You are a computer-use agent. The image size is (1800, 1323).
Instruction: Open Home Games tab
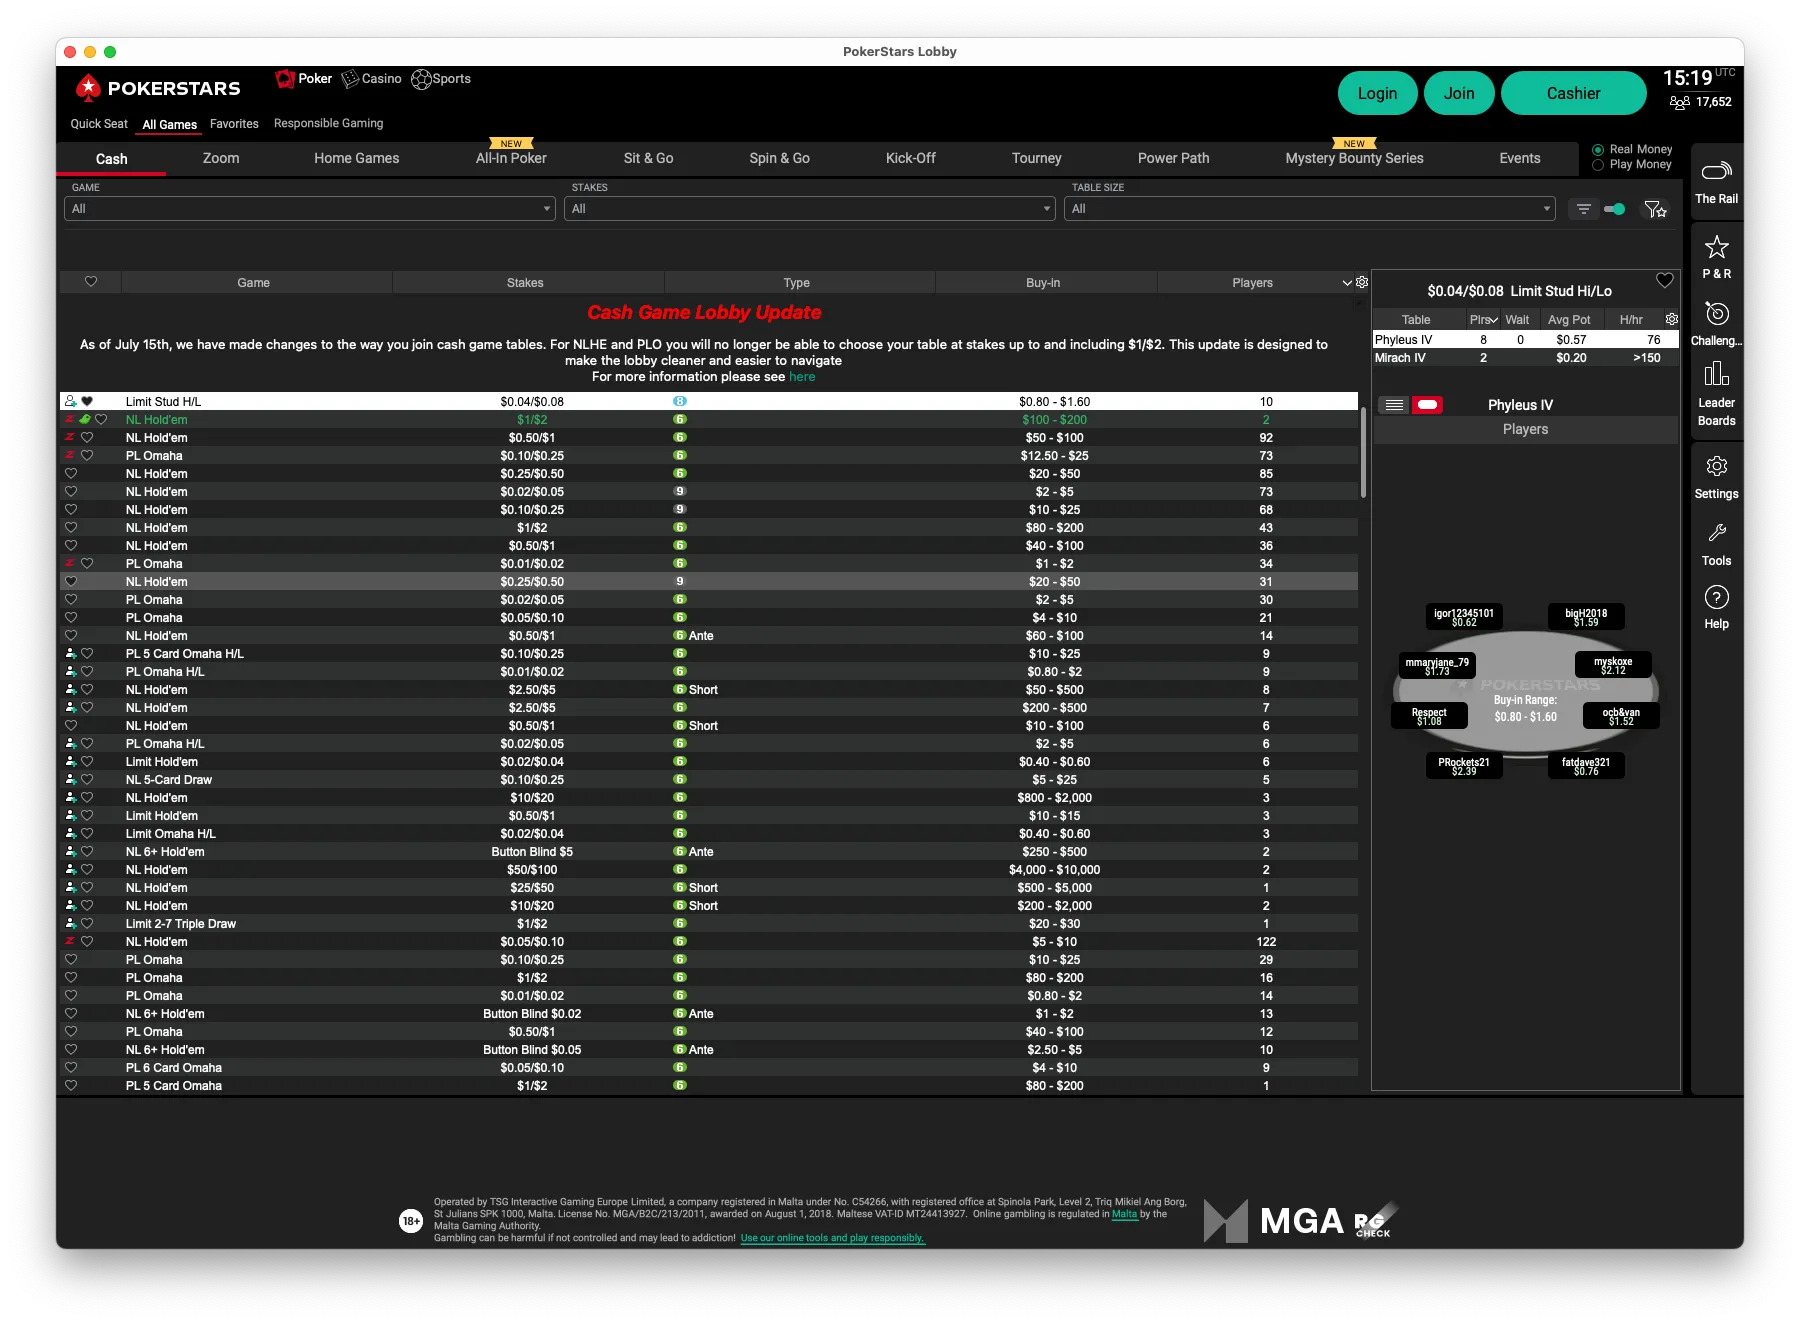point(356,158)
